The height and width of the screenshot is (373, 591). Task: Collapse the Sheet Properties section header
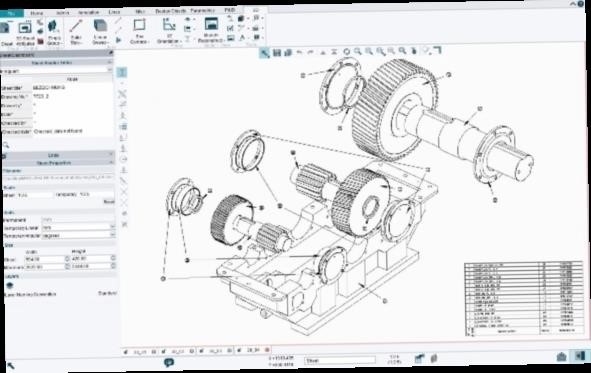click(x=57, y=163)
